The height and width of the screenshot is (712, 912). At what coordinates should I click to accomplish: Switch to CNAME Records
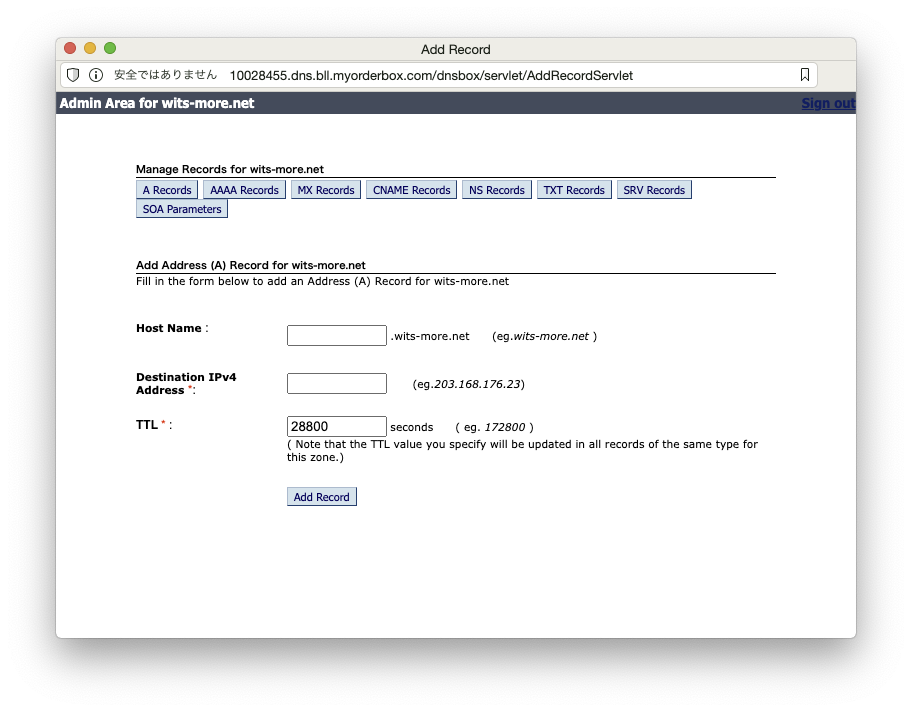click(x=411, y=190)
